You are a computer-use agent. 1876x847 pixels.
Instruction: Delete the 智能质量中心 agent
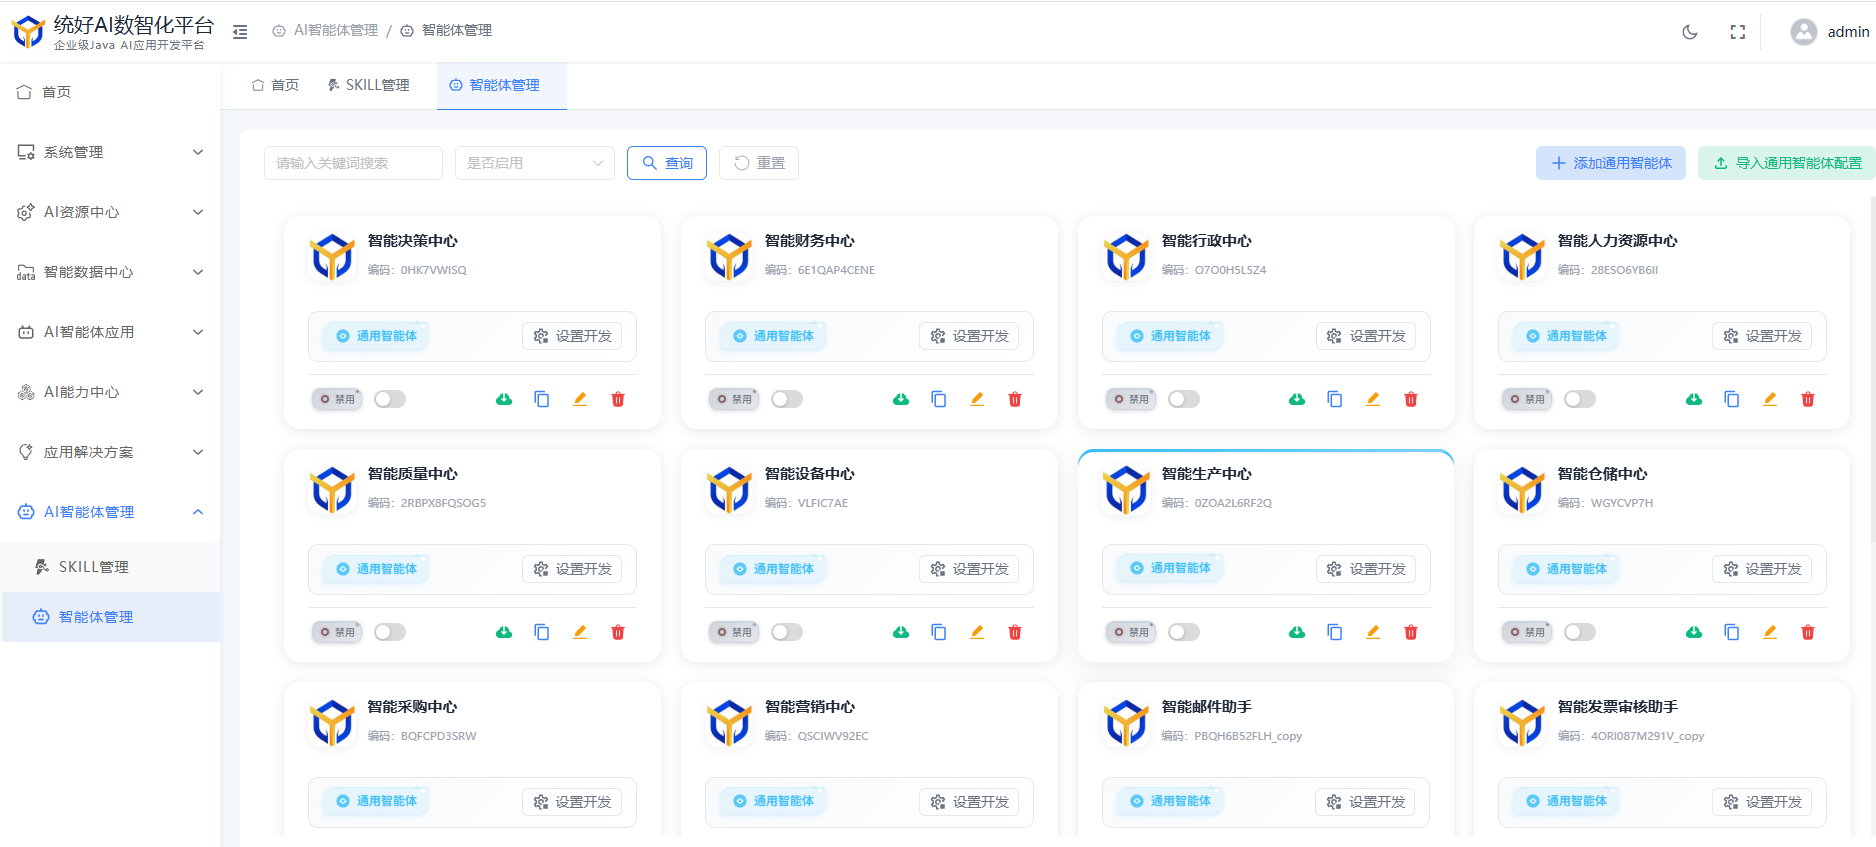point(618,632)
